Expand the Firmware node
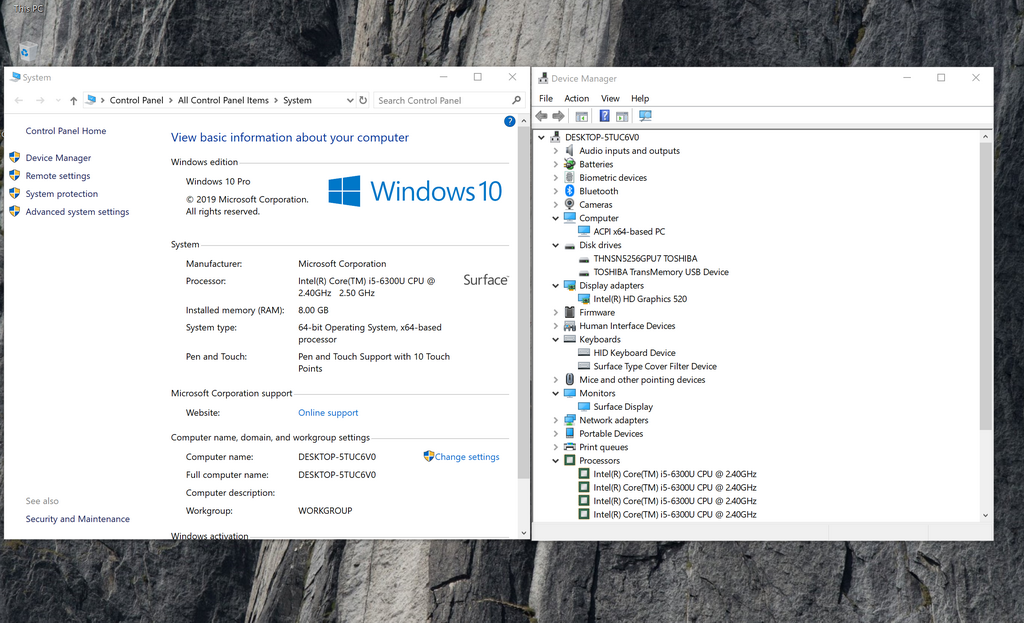The width and height of the screenshot is (1024, 623). (x=556, y=312)
